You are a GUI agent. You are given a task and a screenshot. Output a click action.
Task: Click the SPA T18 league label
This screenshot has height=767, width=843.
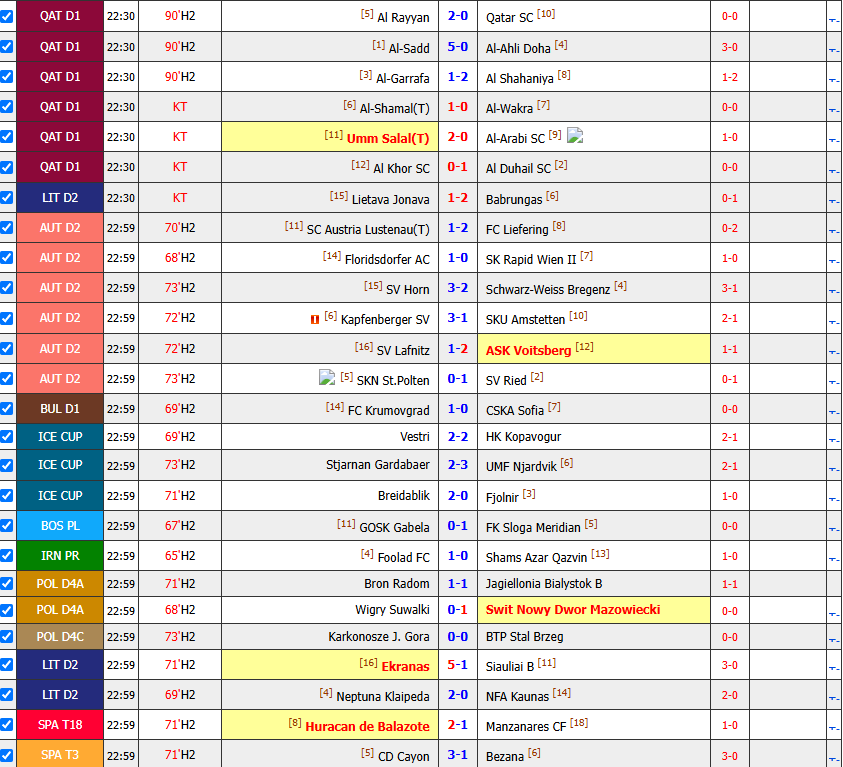(60, 725)
